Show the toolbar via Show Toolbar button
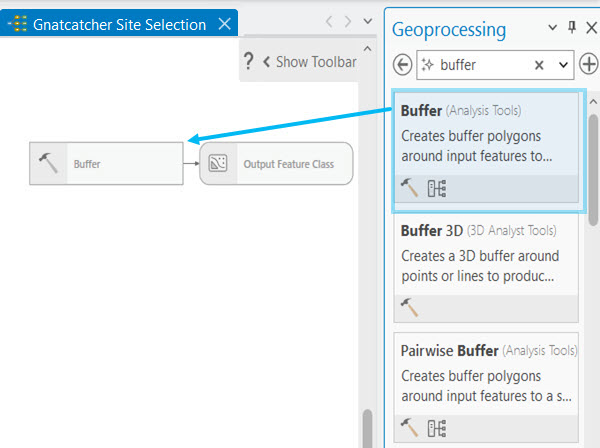Viewport: 600px width, 448px height. pyautogui.click(x=309, y=62)
